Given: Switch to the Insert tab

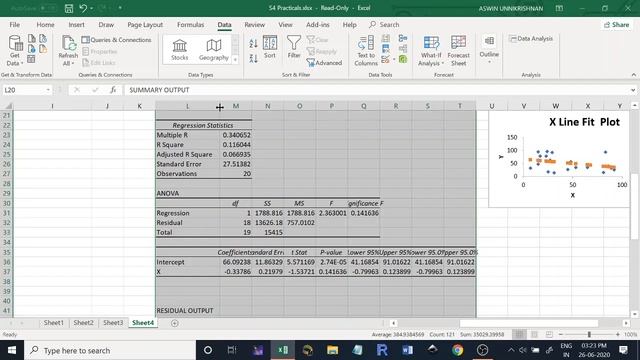Looking at the screenshot, I should click(x=76, y=25).
